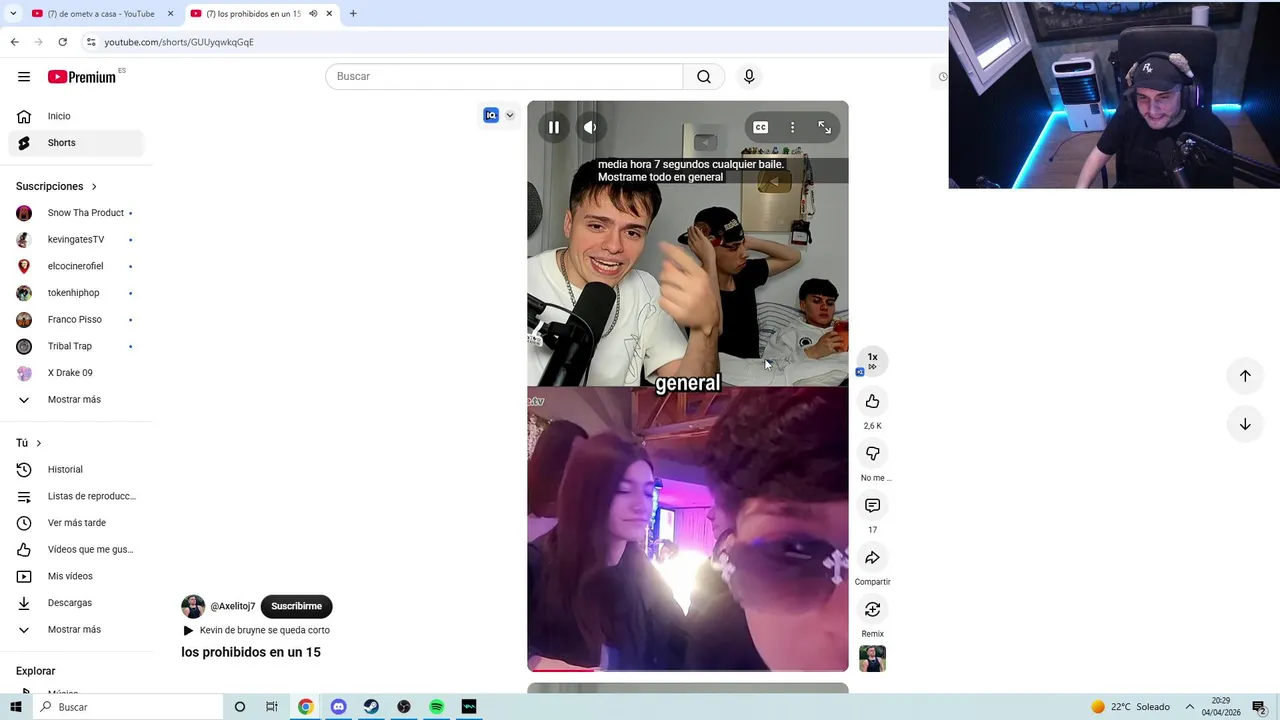Screen dimensions: 1280x720
Task: Focus the YouTube Buscar search field
Action: (x=504, y=77)
